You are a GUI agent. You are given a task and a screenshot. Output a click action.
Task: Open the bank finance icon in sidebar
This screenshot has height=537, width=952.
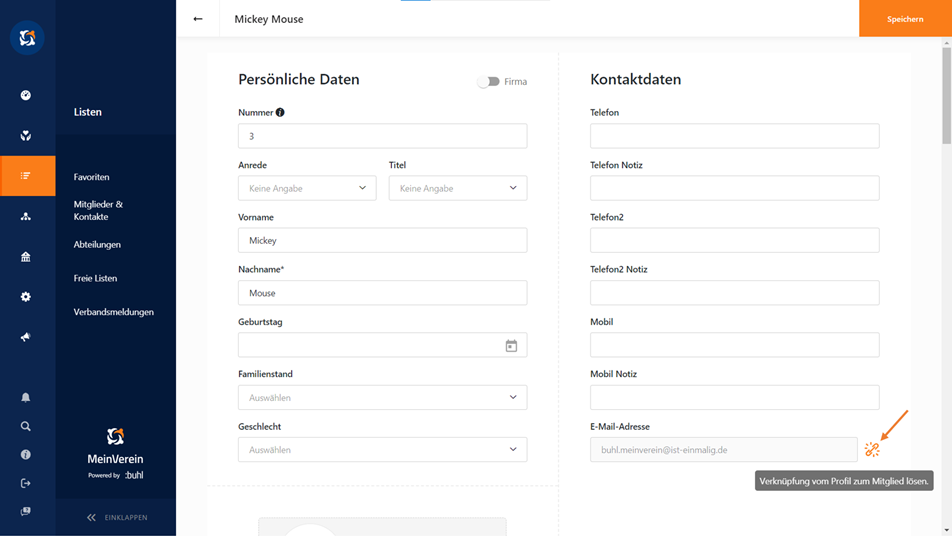(x=26, y=256)
